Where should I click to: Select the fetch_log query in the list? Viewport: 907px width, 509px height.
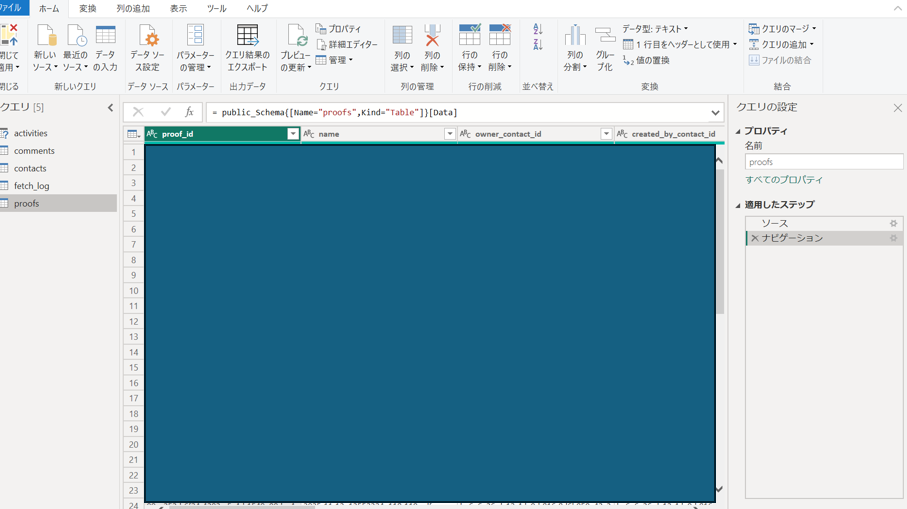32,186
